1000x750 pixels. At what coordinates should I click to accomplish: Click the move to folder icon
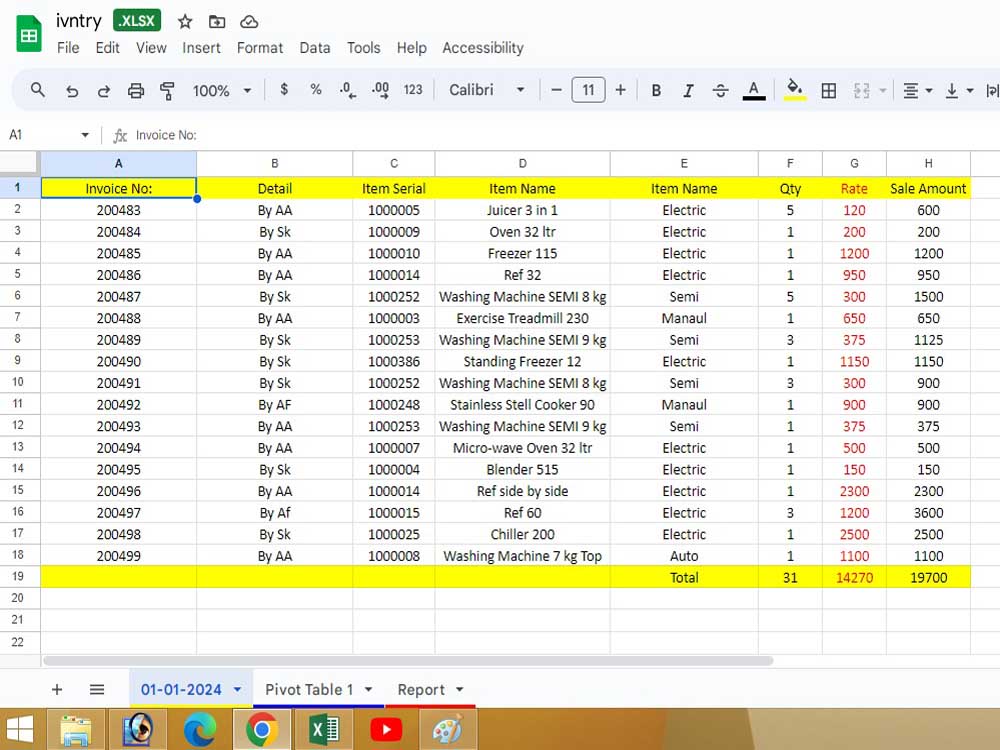click(x=217, y=22)
